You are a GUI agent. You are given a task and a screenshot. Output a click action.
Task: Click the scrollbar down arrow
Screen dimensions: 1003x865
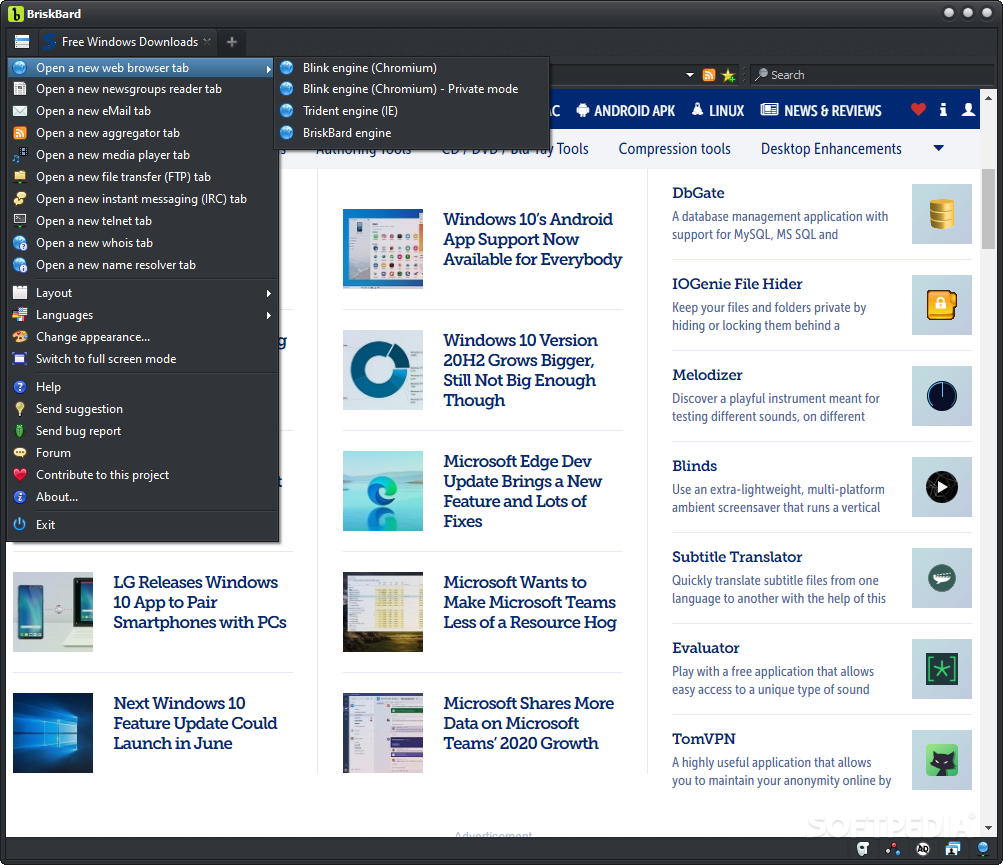(x=988, y=828)
